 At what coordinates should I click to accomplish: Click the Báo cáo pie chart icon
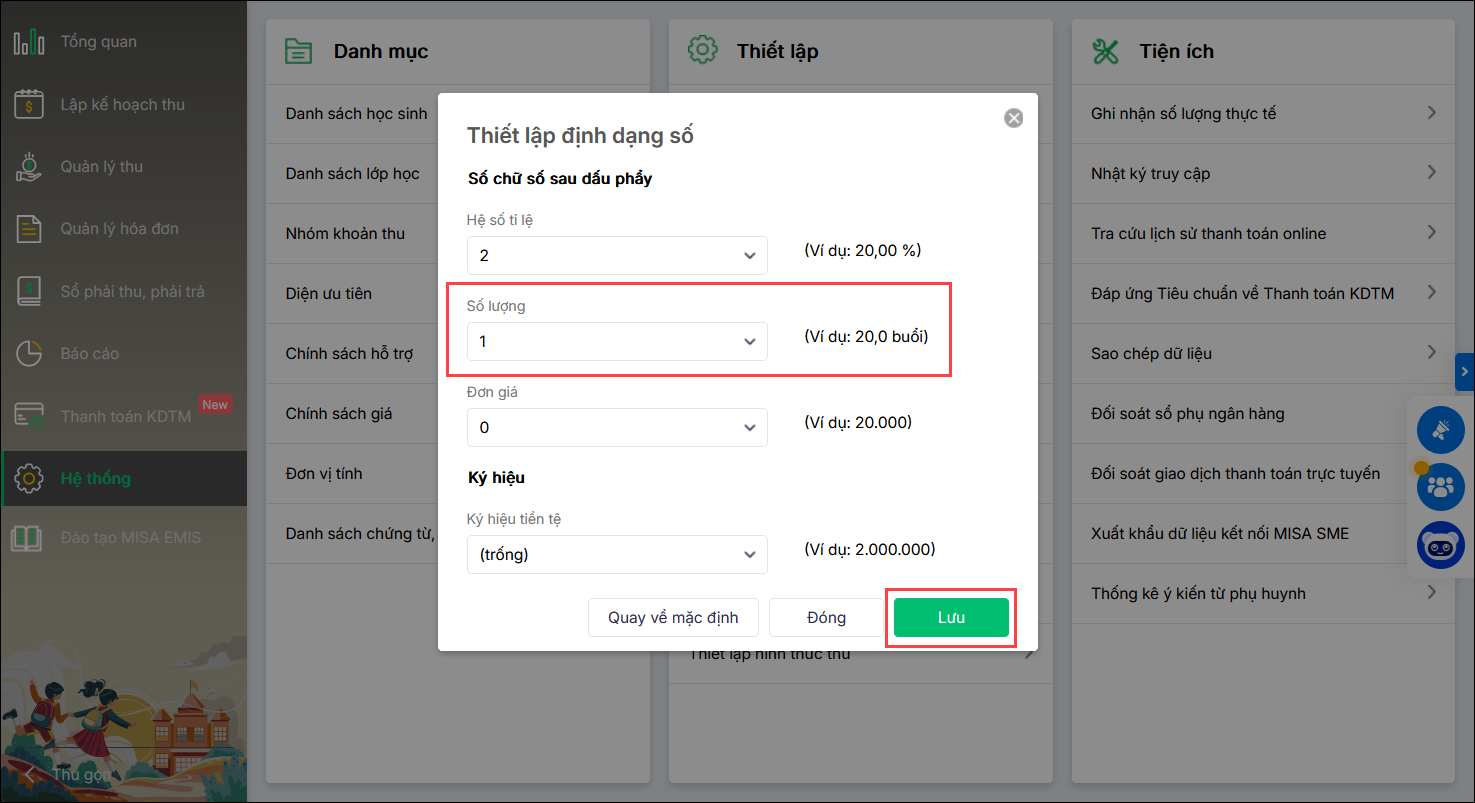point(29,353)
